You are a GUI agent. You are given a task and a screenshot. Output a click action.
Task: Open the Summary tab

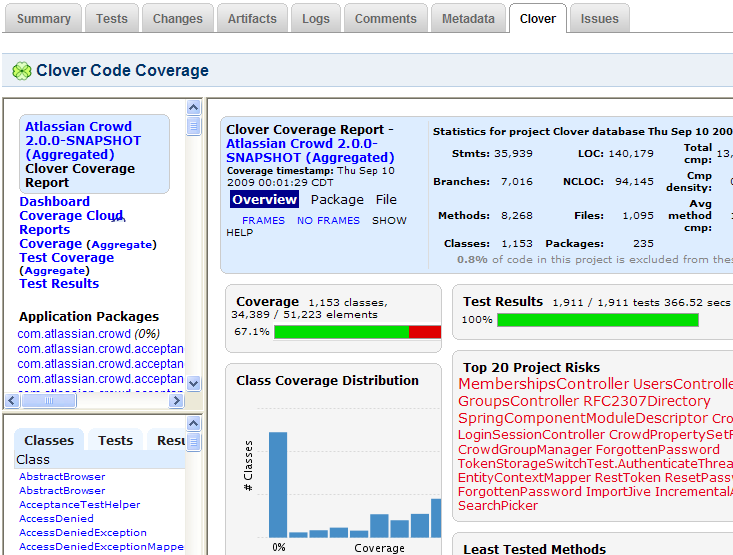tap(43, 19)
